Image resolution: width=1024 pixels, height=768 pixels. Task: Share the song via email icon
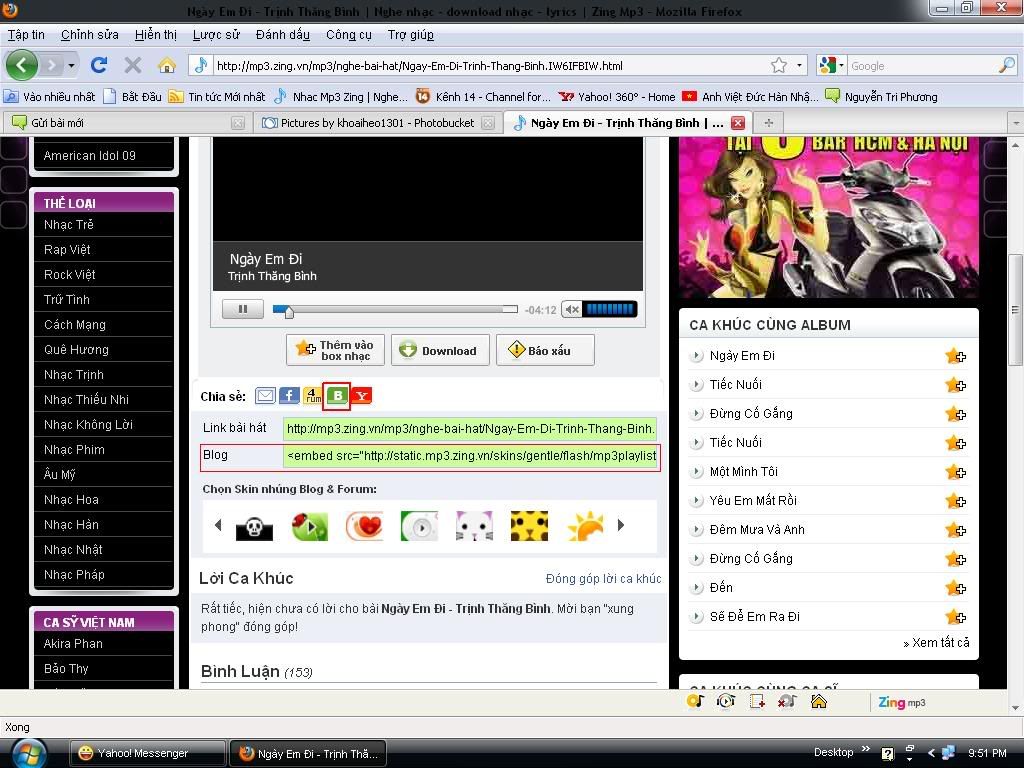265,396
